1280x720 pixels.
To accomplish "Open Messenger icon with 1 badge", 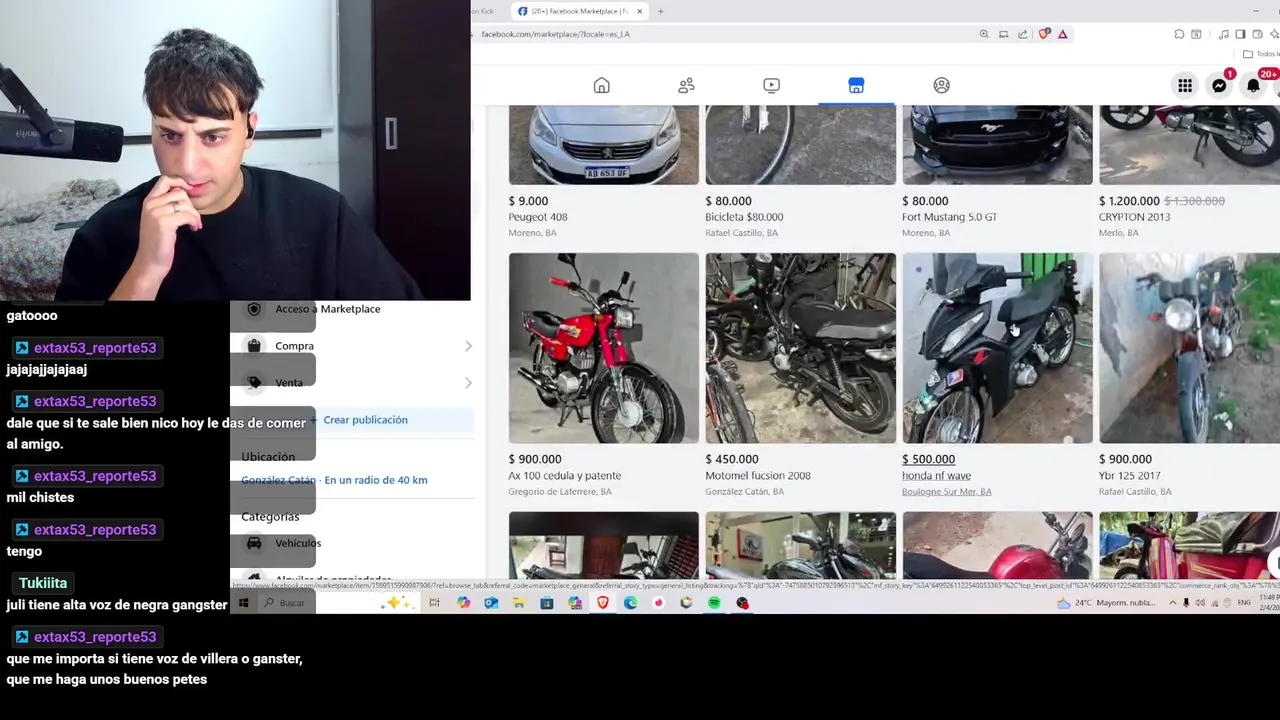I will [1219, 86].
